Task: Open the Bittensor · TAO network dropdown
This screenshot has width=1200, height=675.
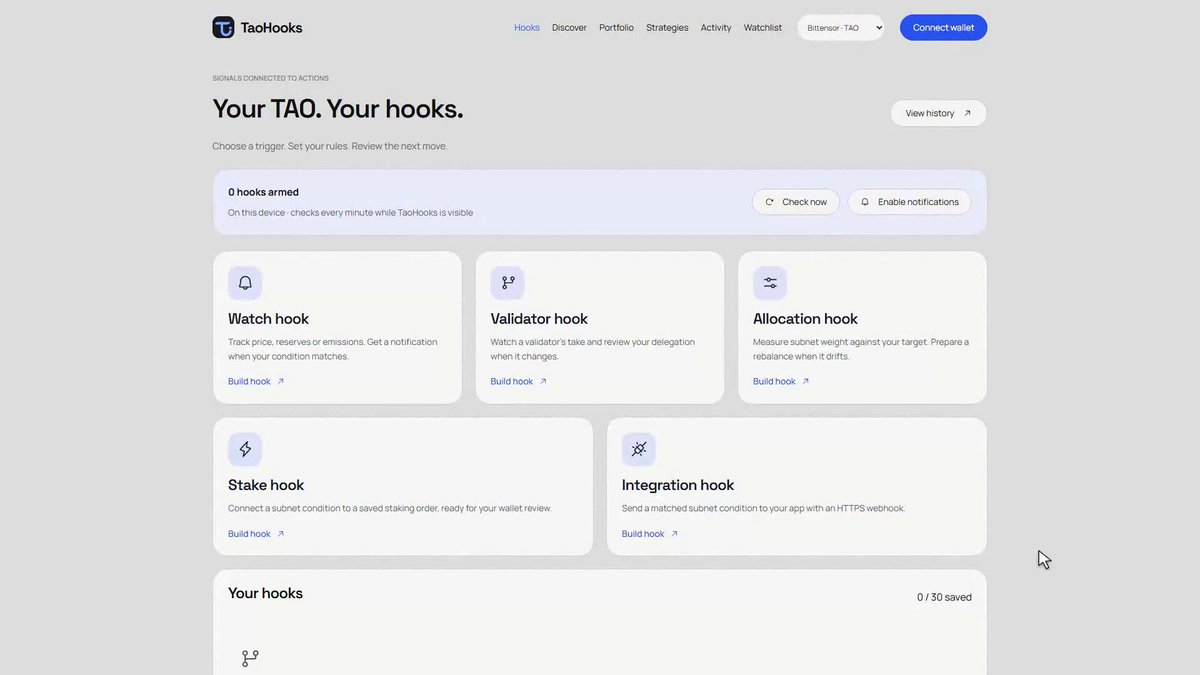Action: click(x=841, y=28)
